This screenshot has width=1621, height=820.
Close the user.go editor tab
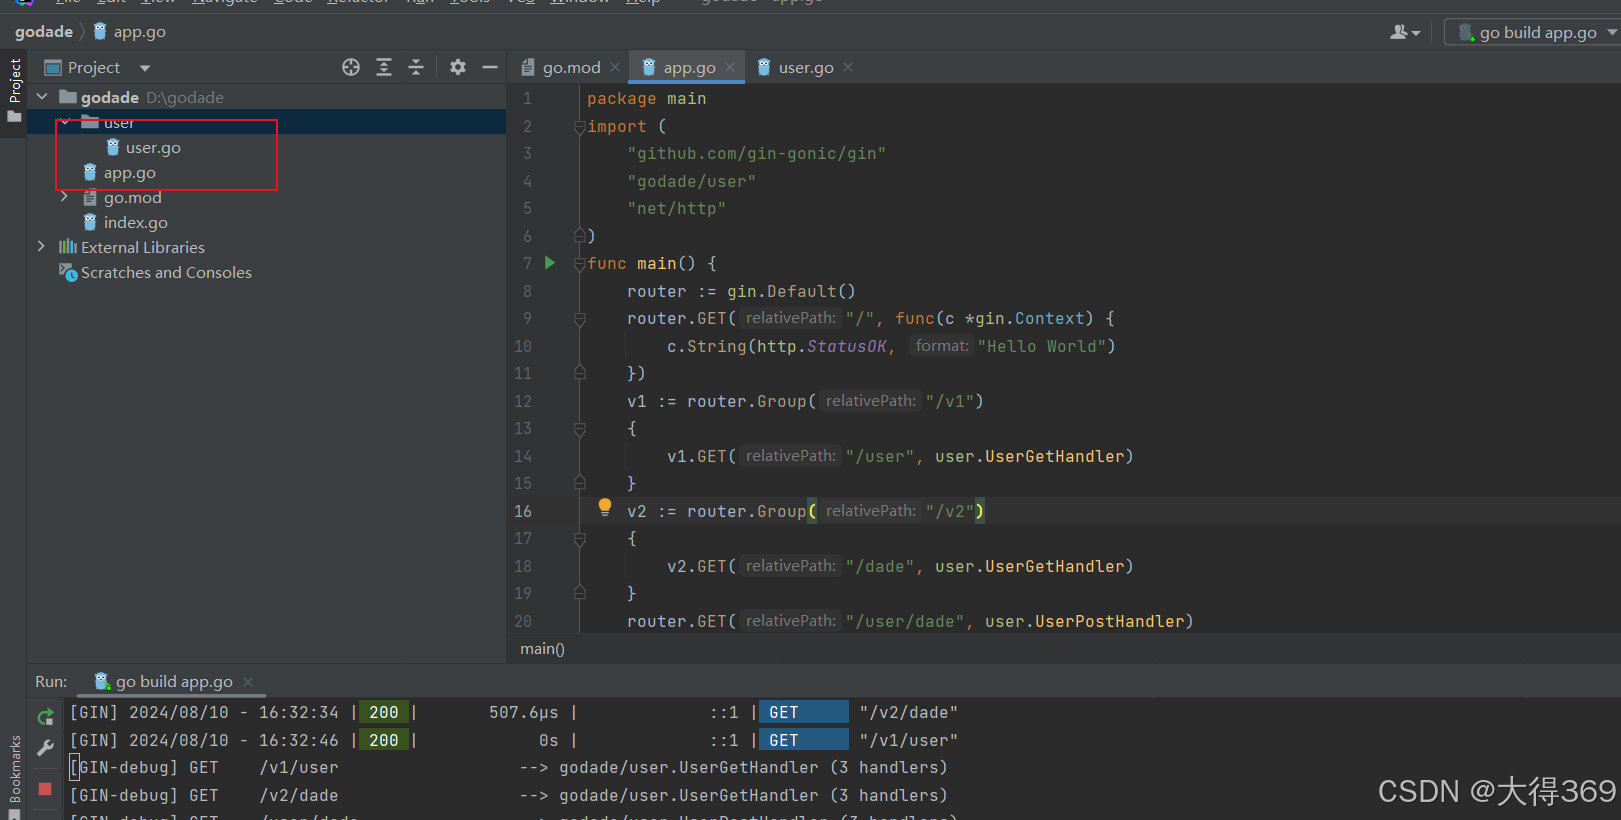pos(848,67)
